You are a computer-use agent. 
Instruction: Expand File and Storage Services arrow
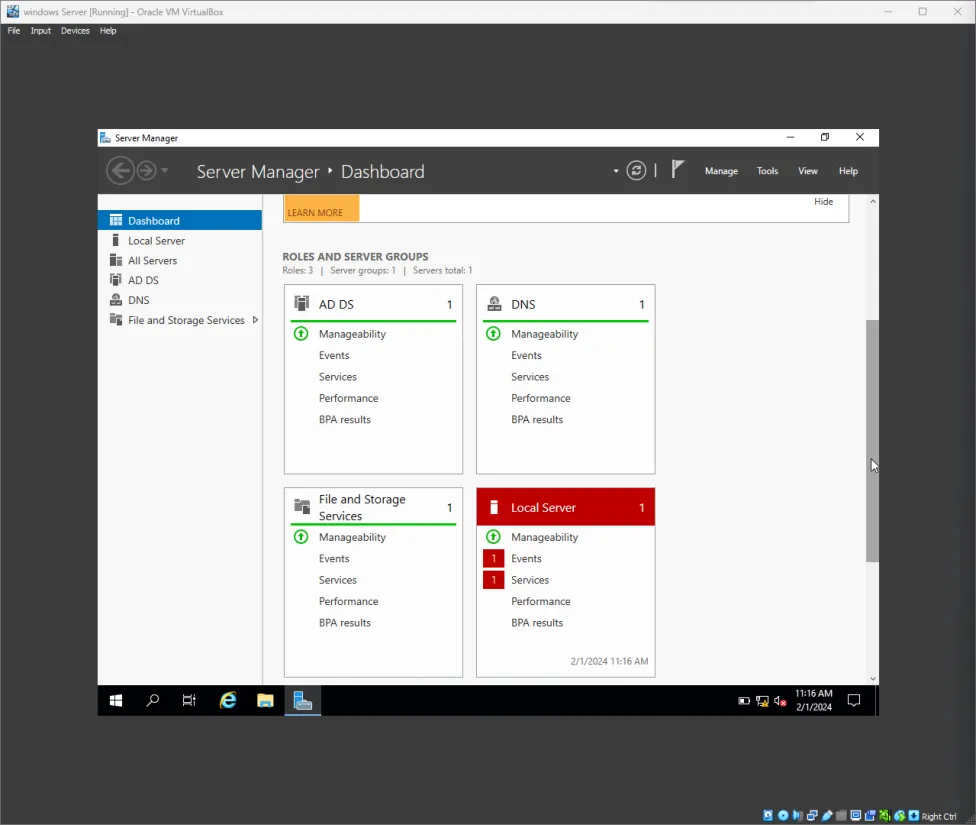pos(255,320)
